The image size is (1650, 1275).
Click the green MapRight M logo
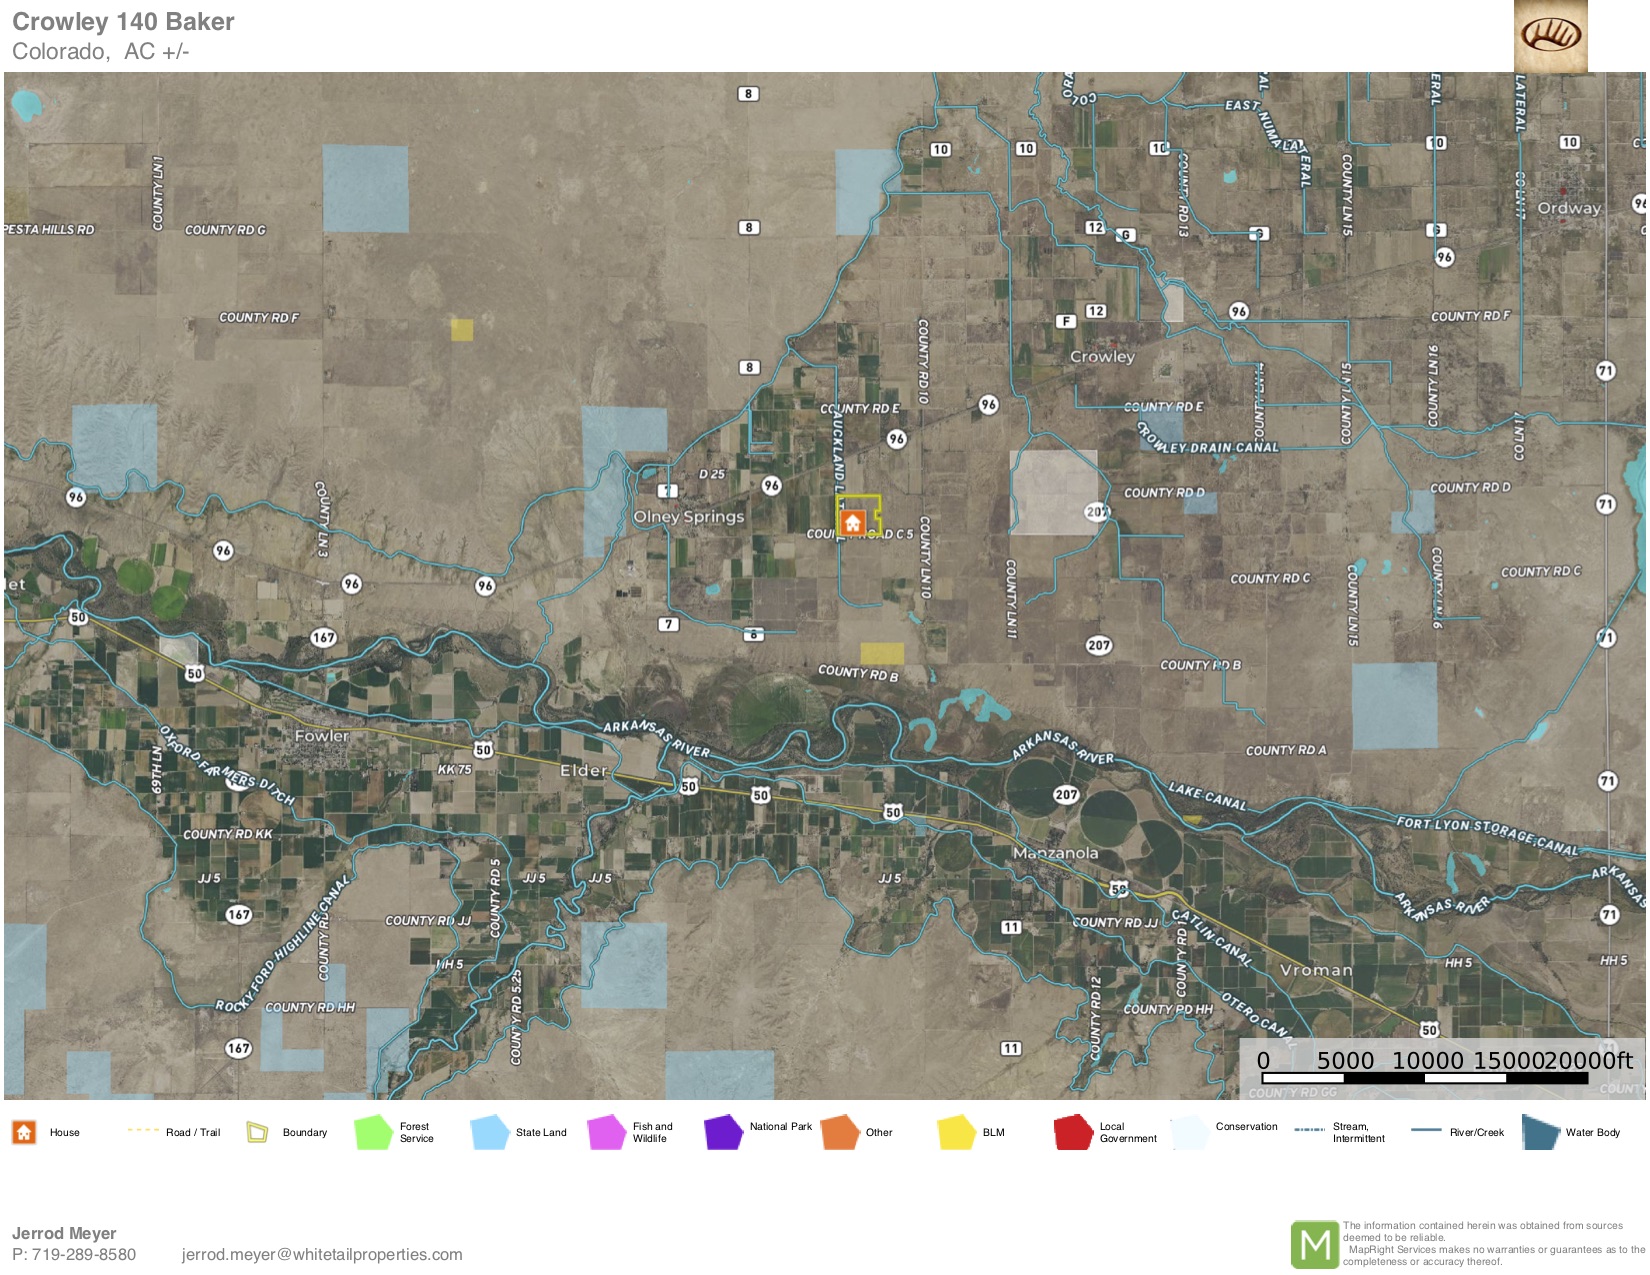[1314, 1245]
